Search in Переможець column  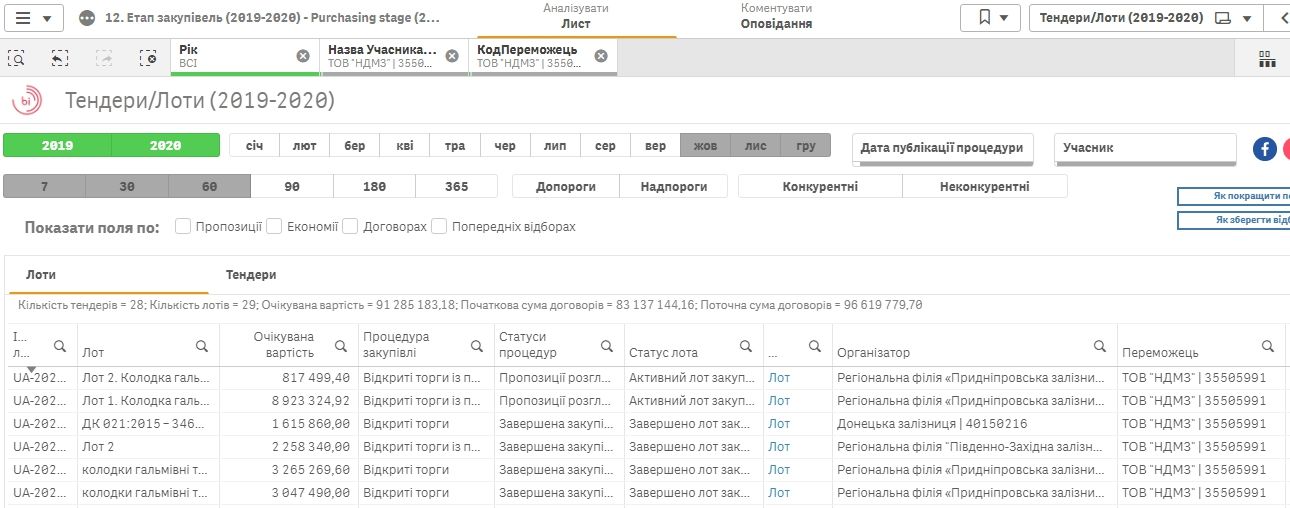click(1268, 346)
